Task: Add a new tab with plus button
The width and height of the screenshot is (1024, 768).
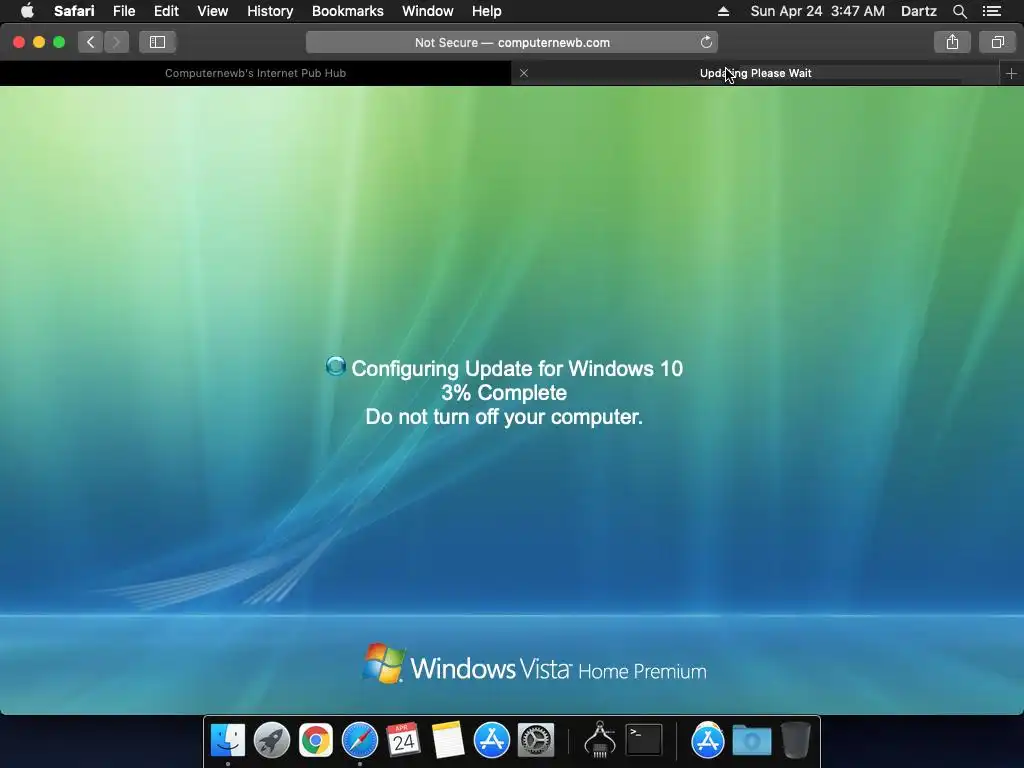Action: 1012,74
